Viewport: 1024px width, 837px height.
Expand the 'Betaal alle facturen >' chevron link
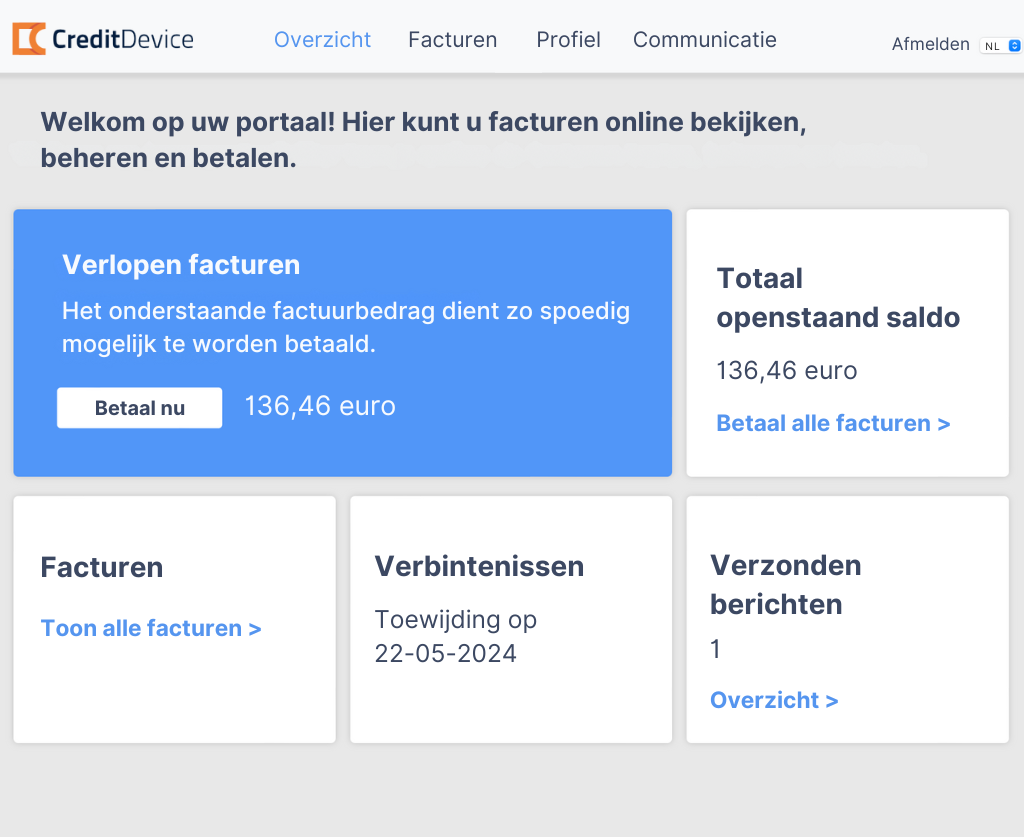(944, 423)
